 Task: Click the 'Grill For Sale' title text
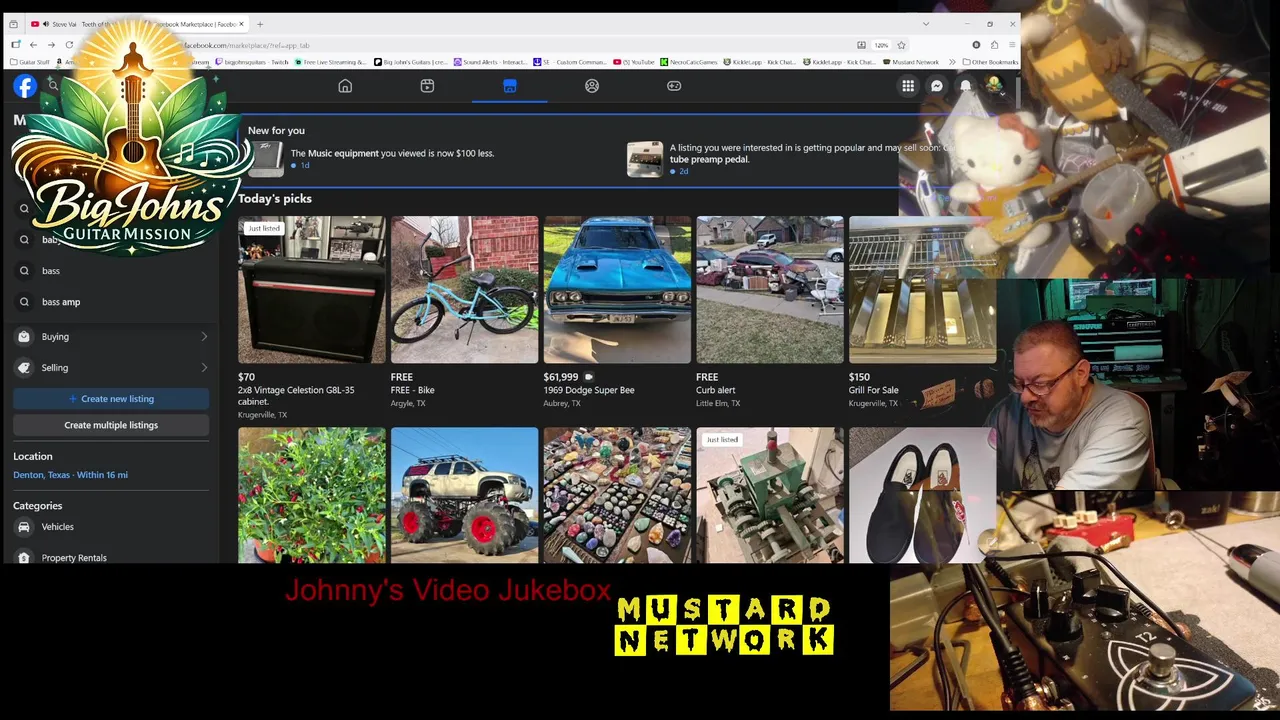click(873, 390)
